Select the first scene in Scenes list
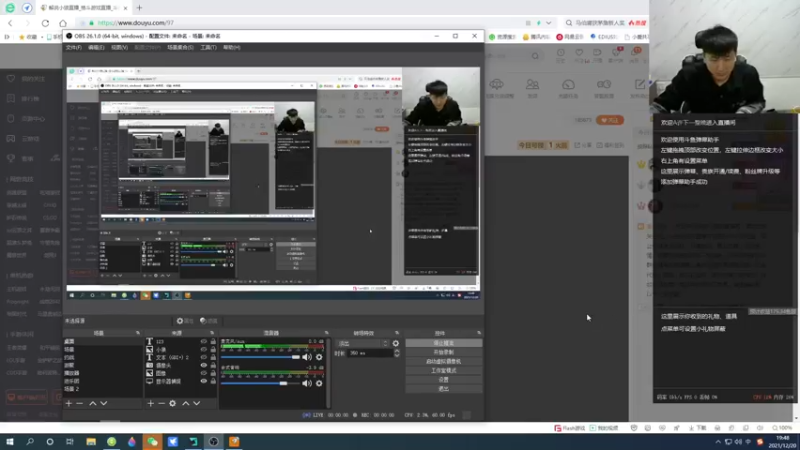Screen dimensions: 800x450 (x=103, y=341)
